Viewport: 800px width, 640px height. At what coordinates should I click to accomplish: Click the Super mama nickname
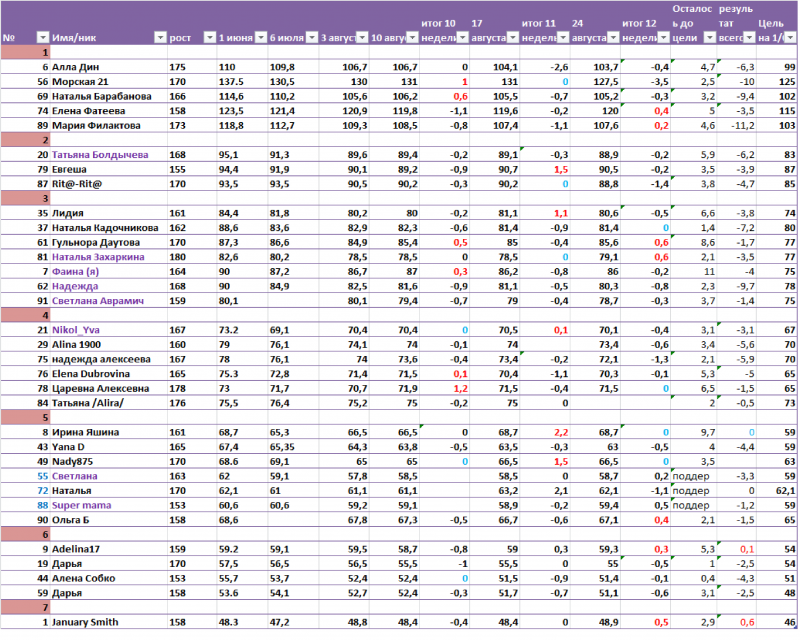82,506
